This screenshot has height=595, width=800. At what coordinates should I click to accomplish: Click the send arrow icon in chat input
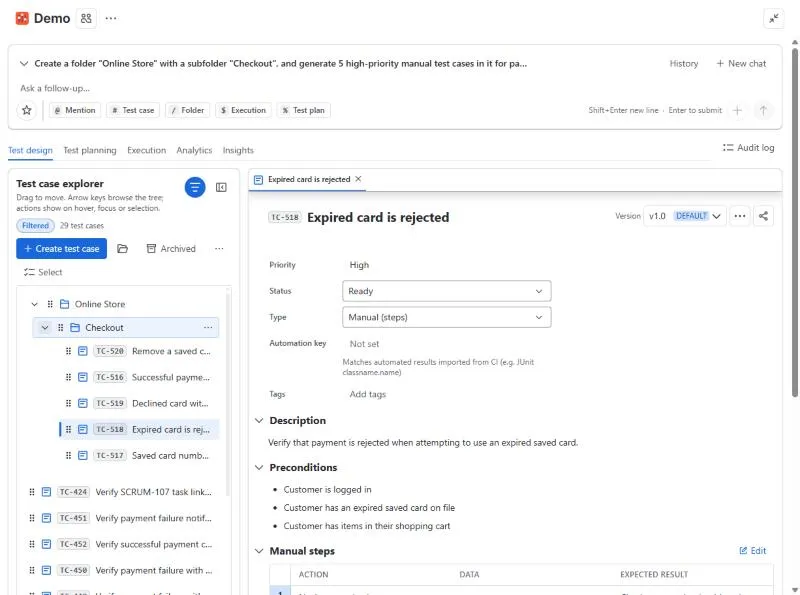[763, 110]
